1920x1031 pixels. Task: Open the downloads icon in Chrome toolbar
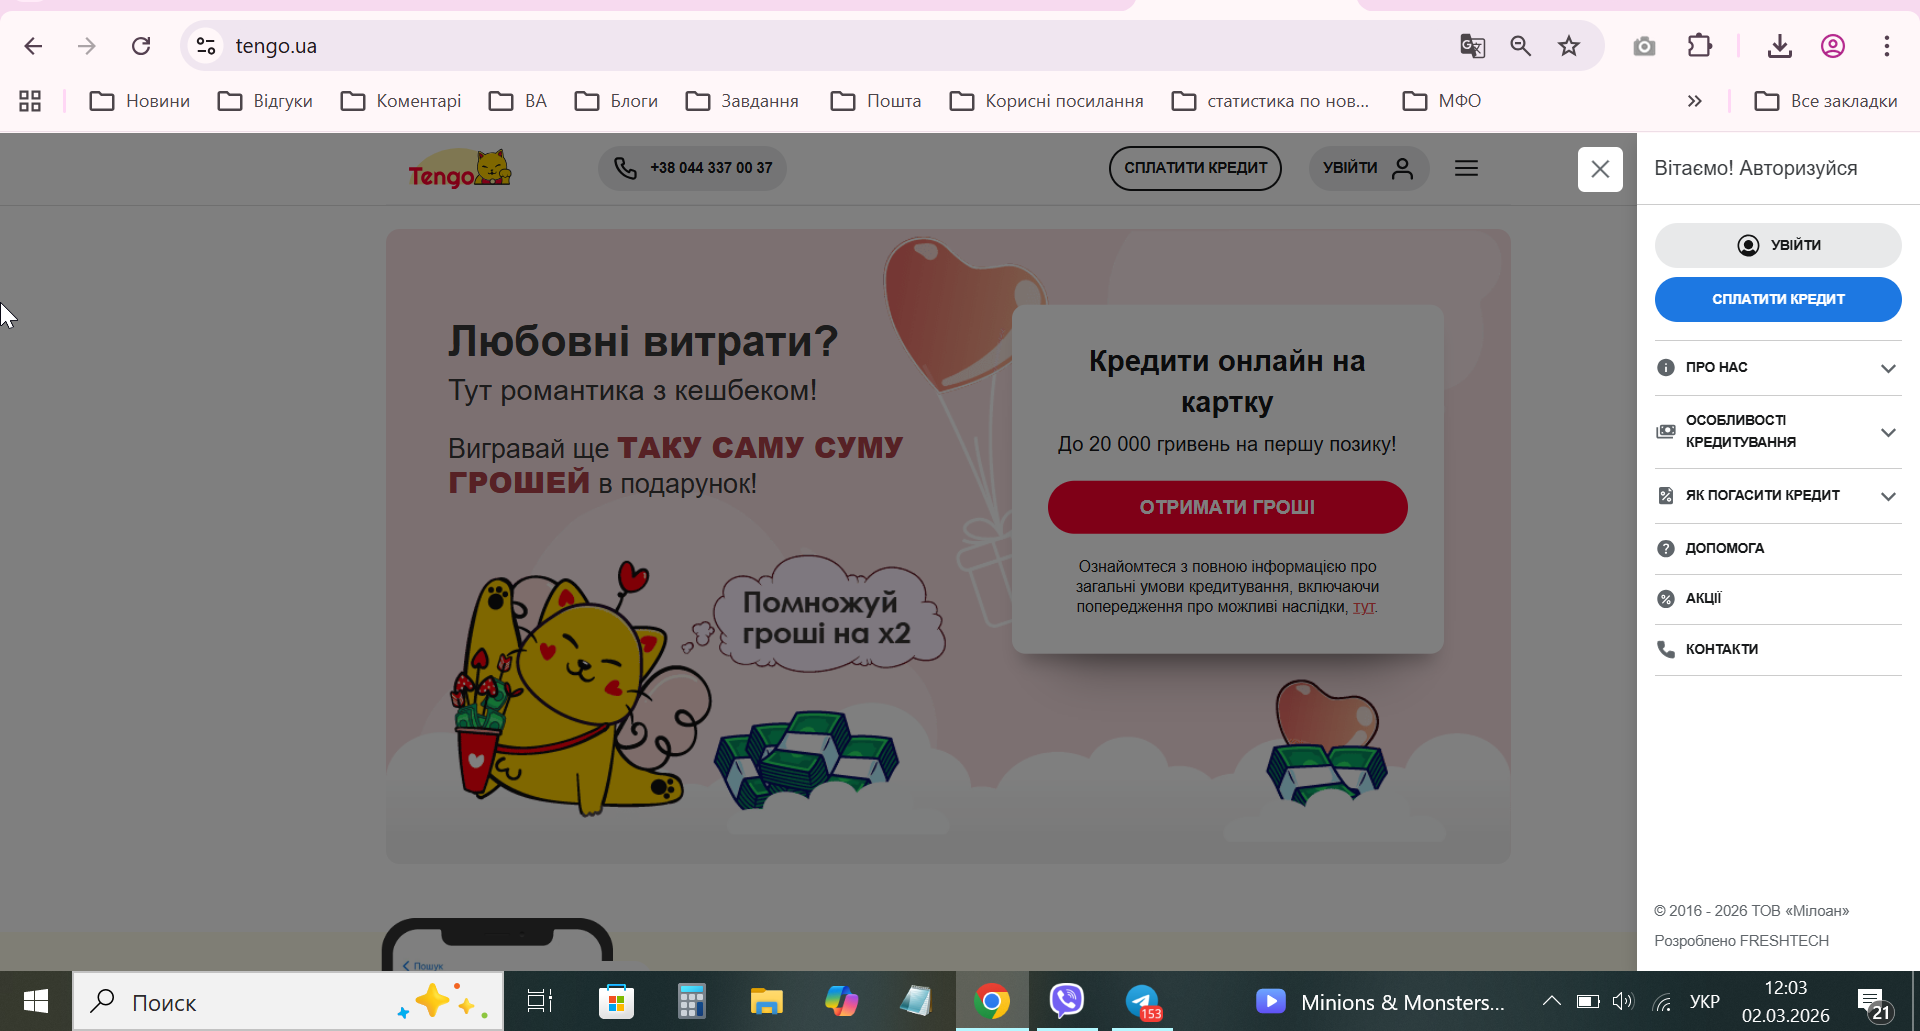click(x=1779, y=46)
